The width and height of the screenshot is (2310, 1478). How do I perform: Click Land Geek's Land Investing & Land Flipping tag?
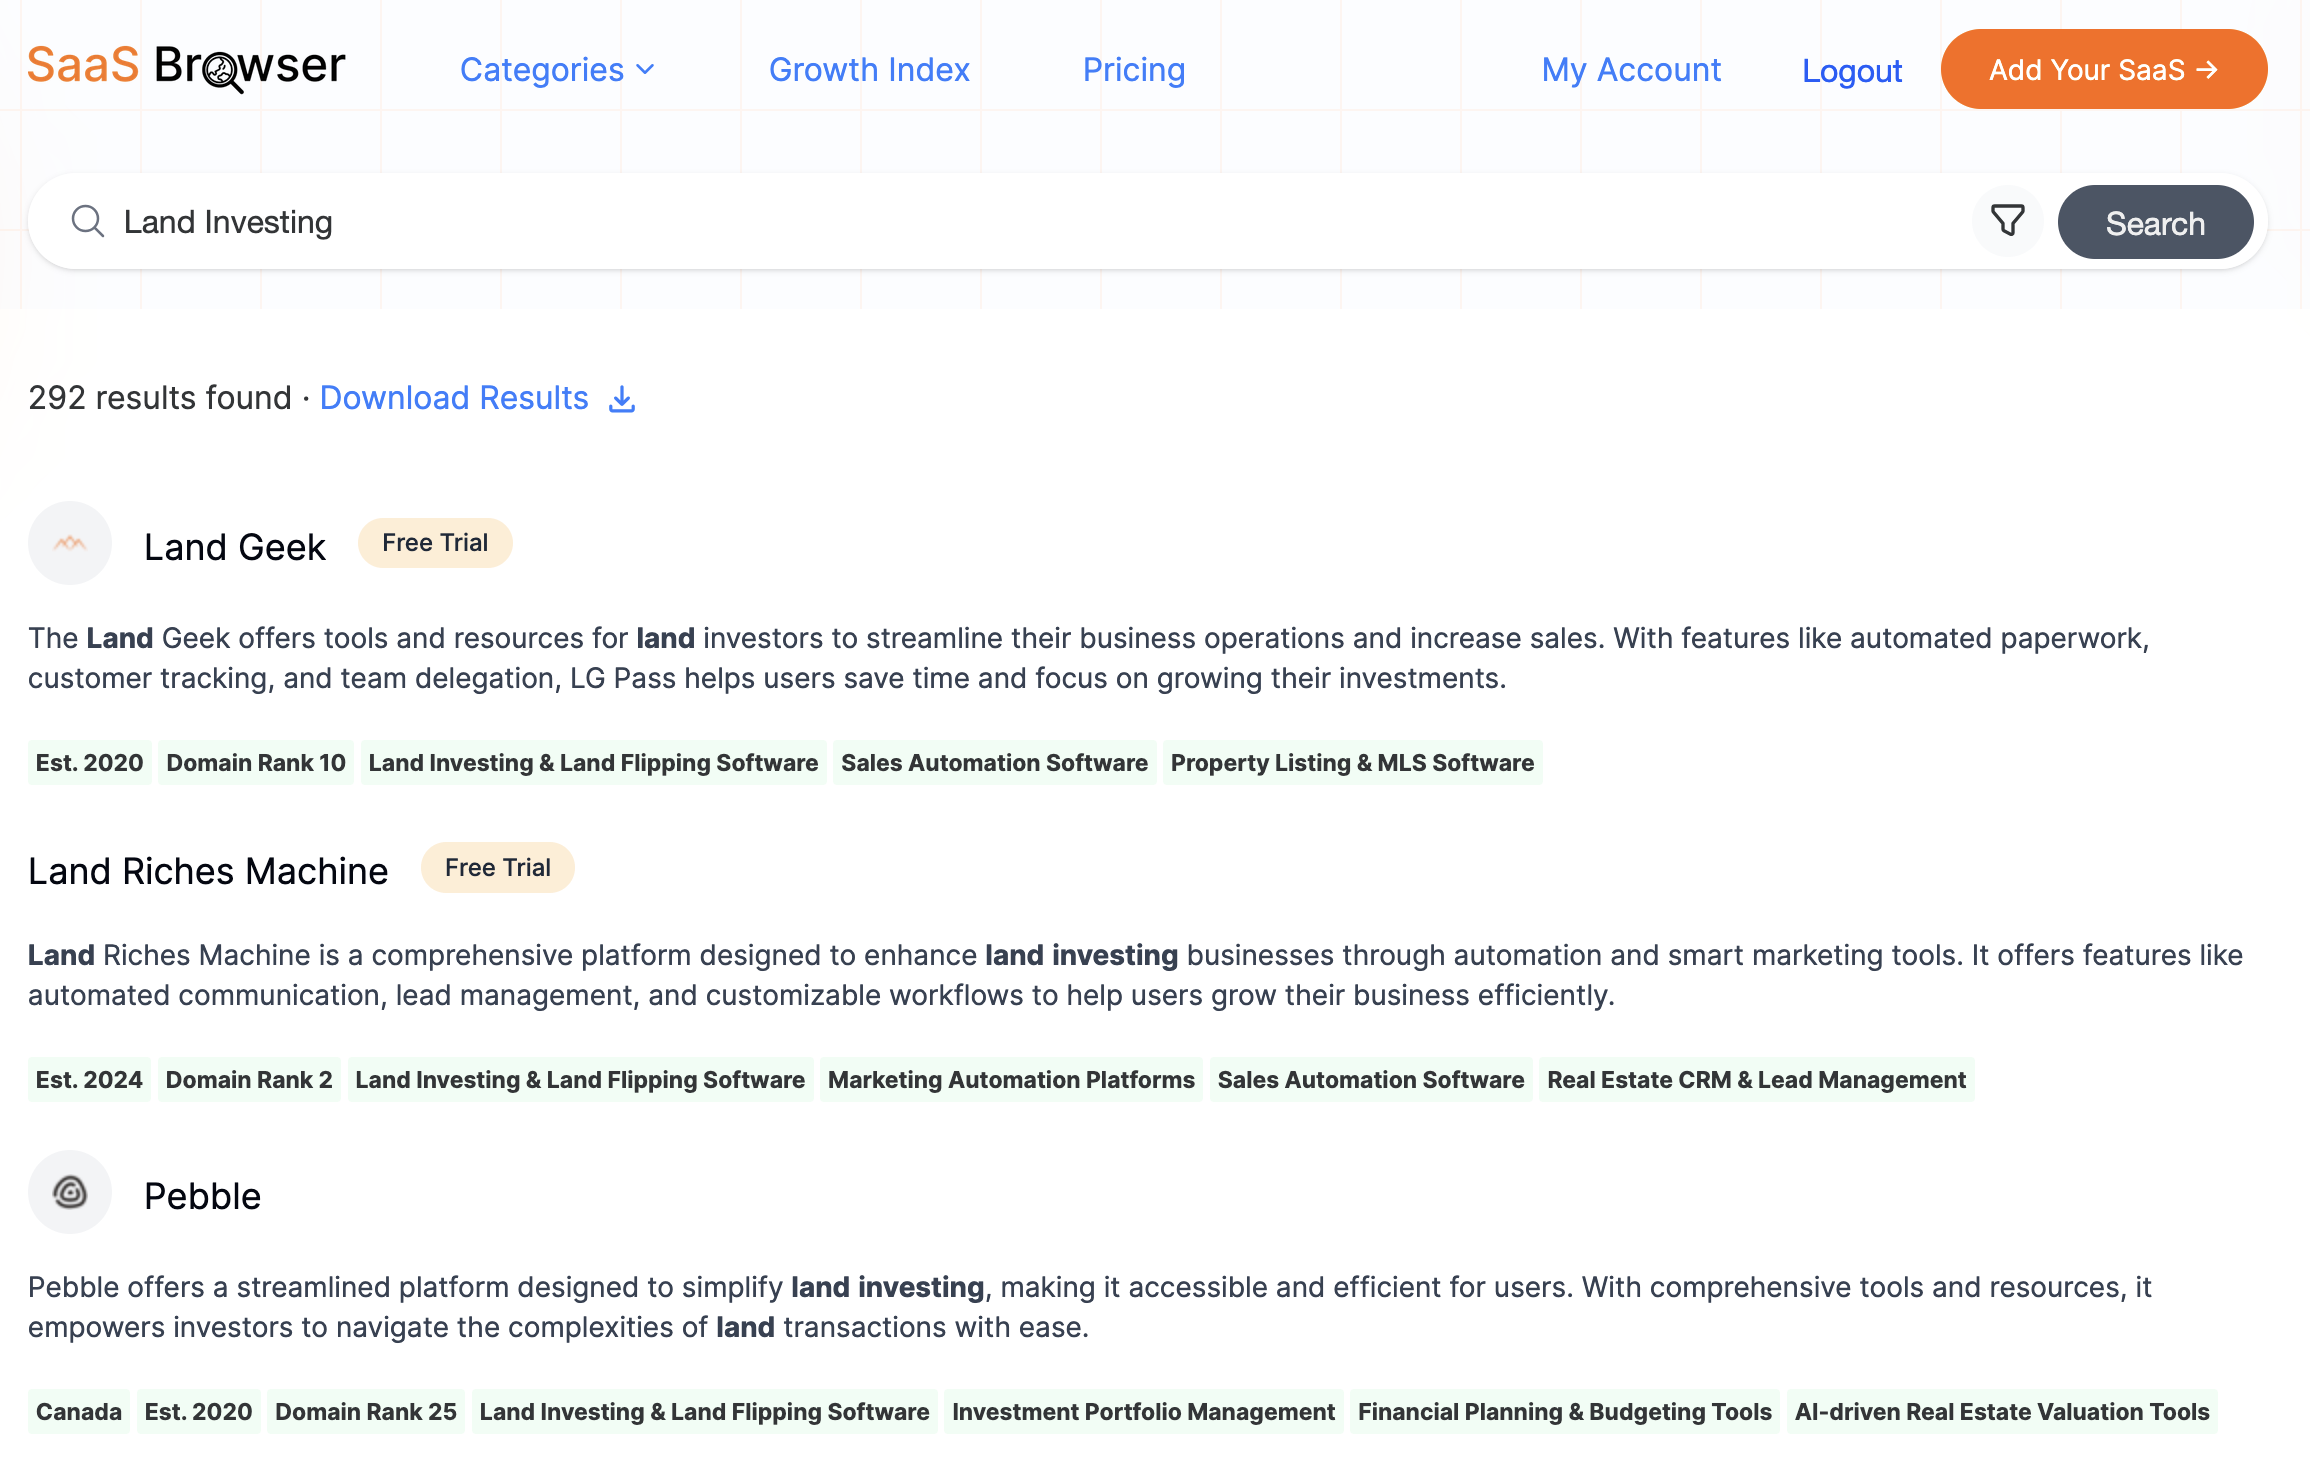pyautogui.click(x=593, y=763)
